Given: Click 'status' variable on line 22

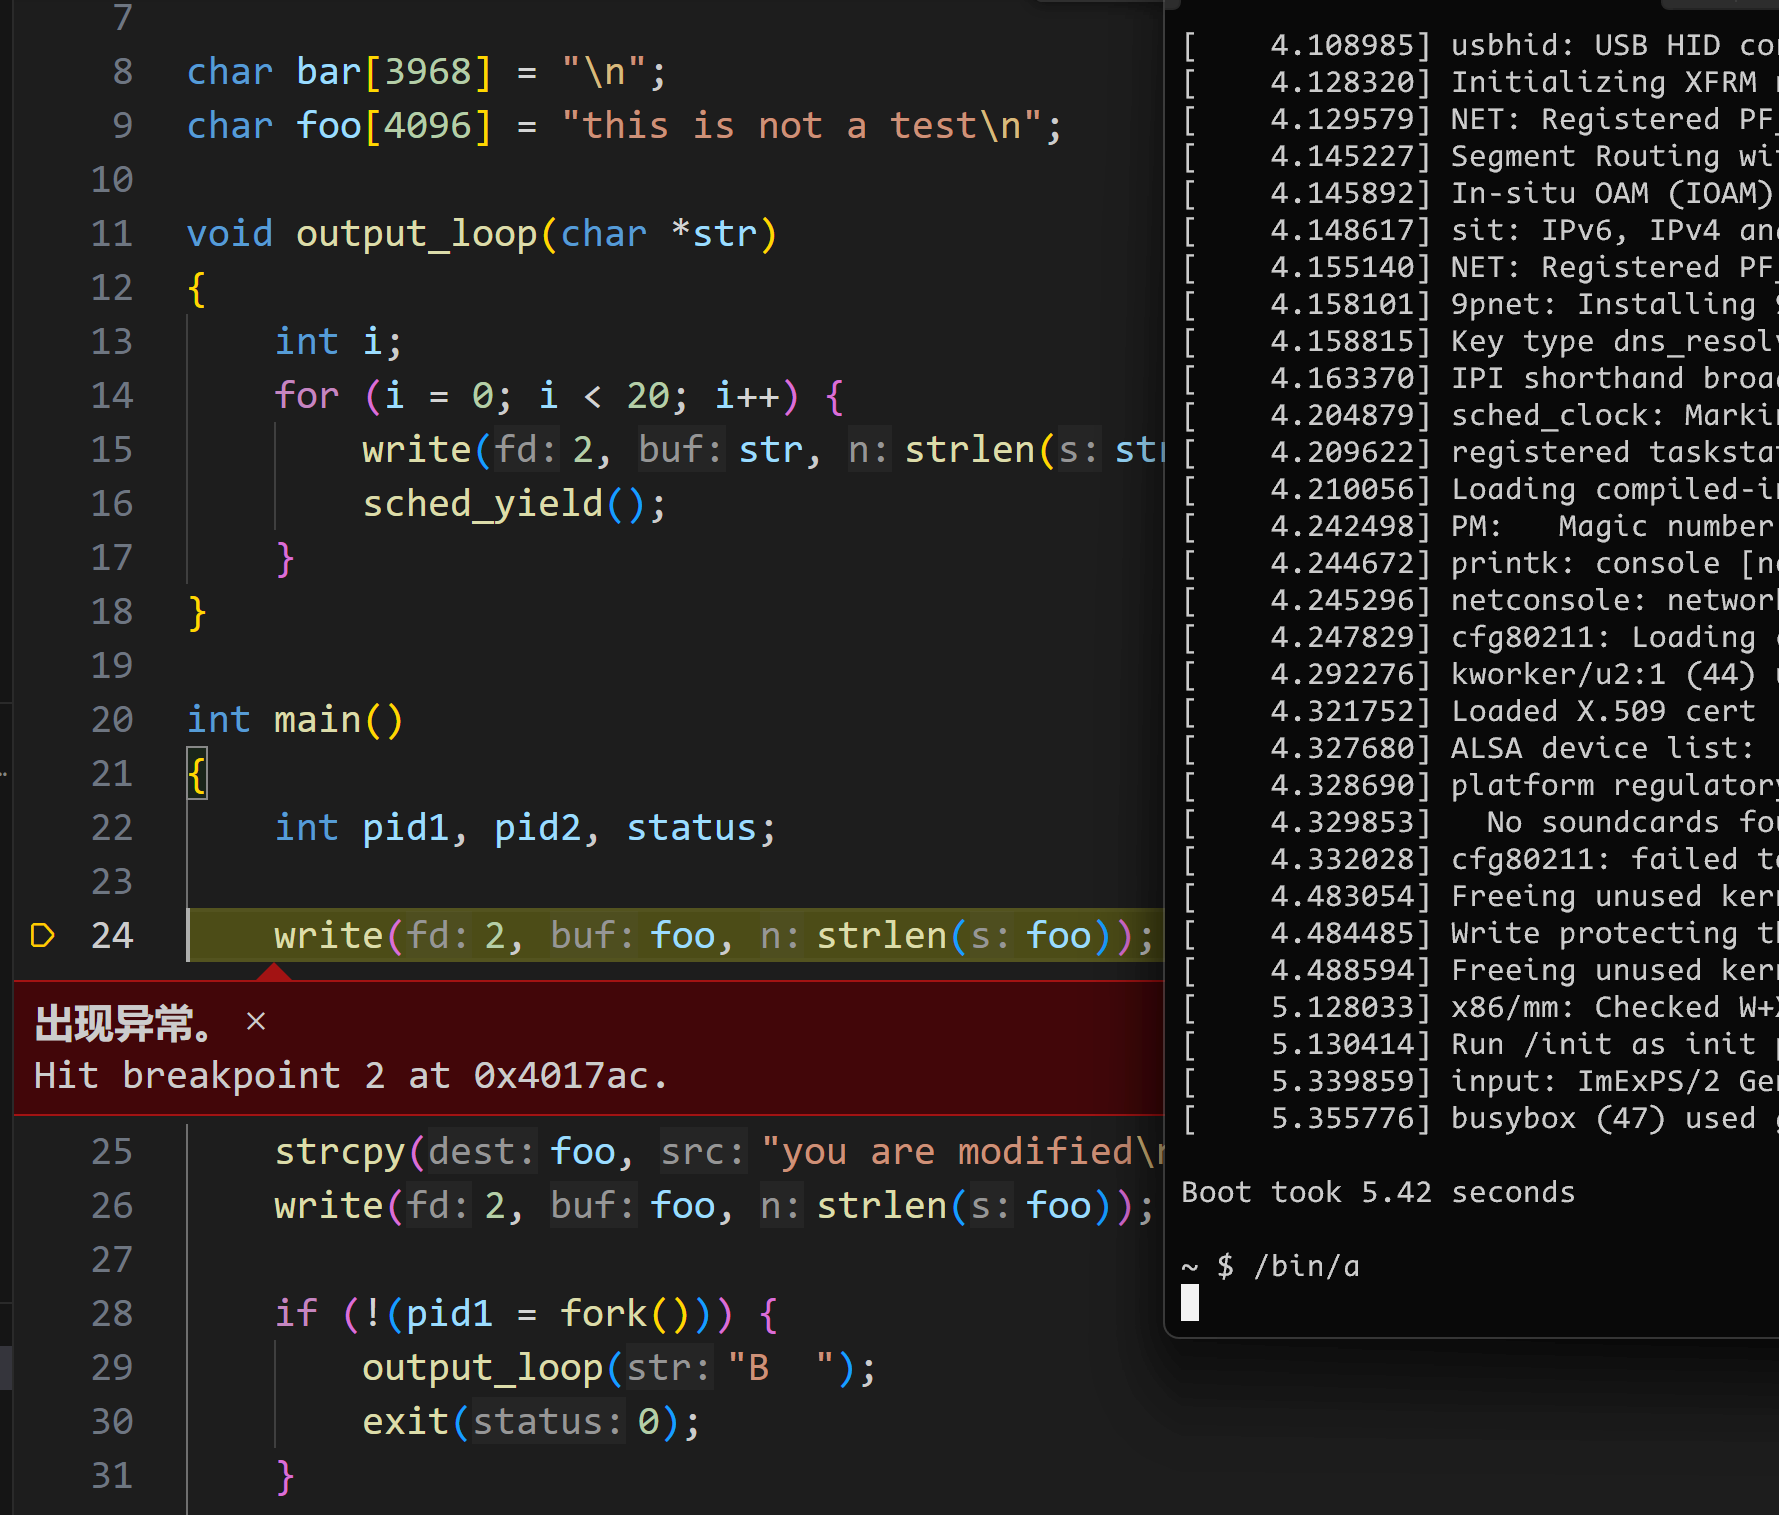Looking at the screenshot, I should tap(691, 828).
